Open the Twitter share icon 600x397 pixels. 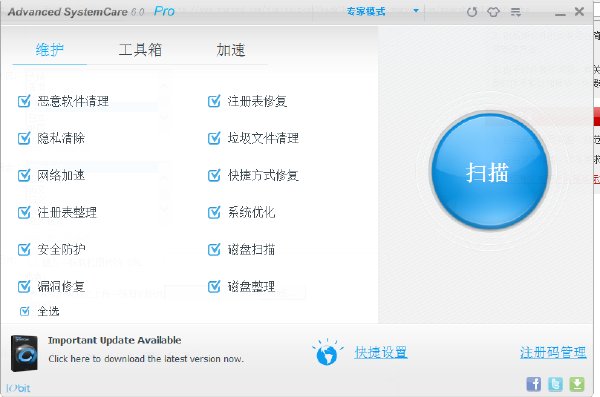pos(555,384)
